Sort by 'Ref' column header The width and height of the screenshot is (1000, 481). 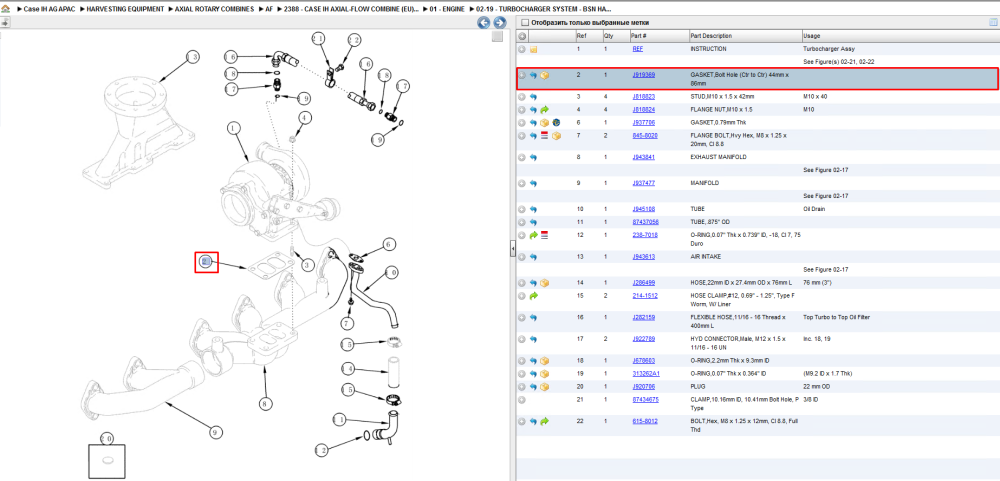pos(588,36)
